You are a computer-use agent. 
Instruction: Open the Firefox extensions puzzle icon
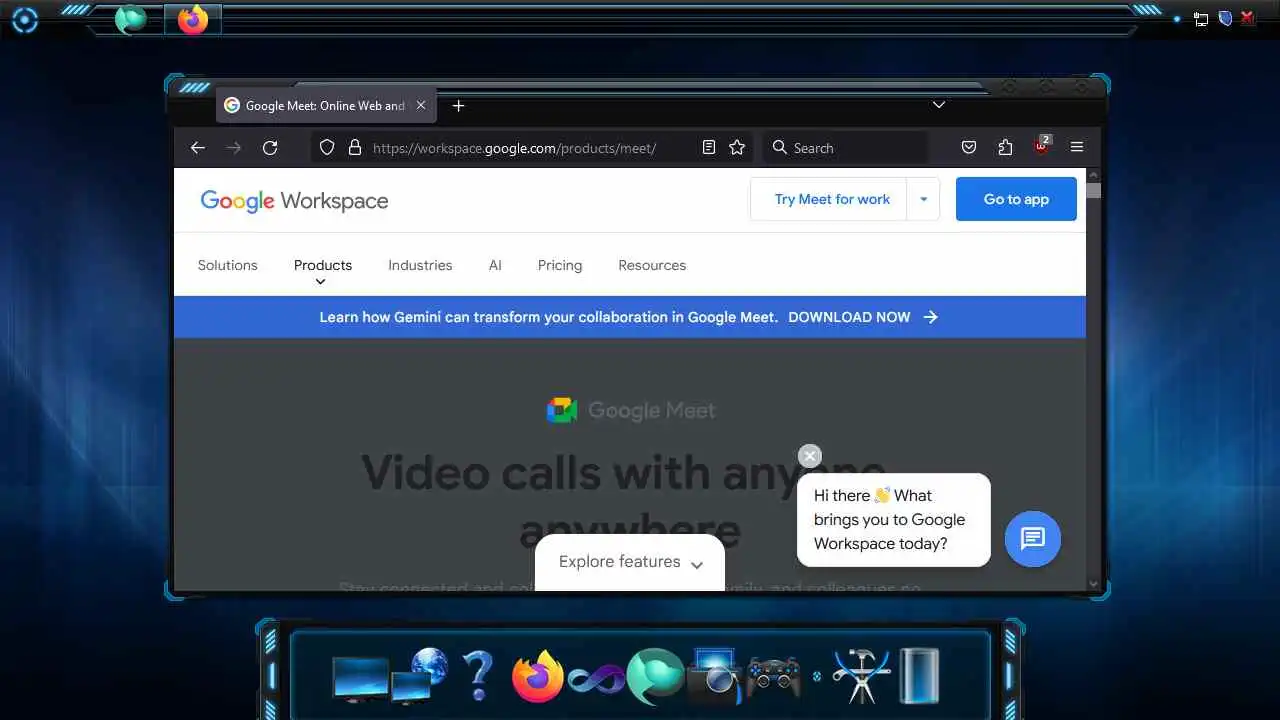tap(1005, 148)
